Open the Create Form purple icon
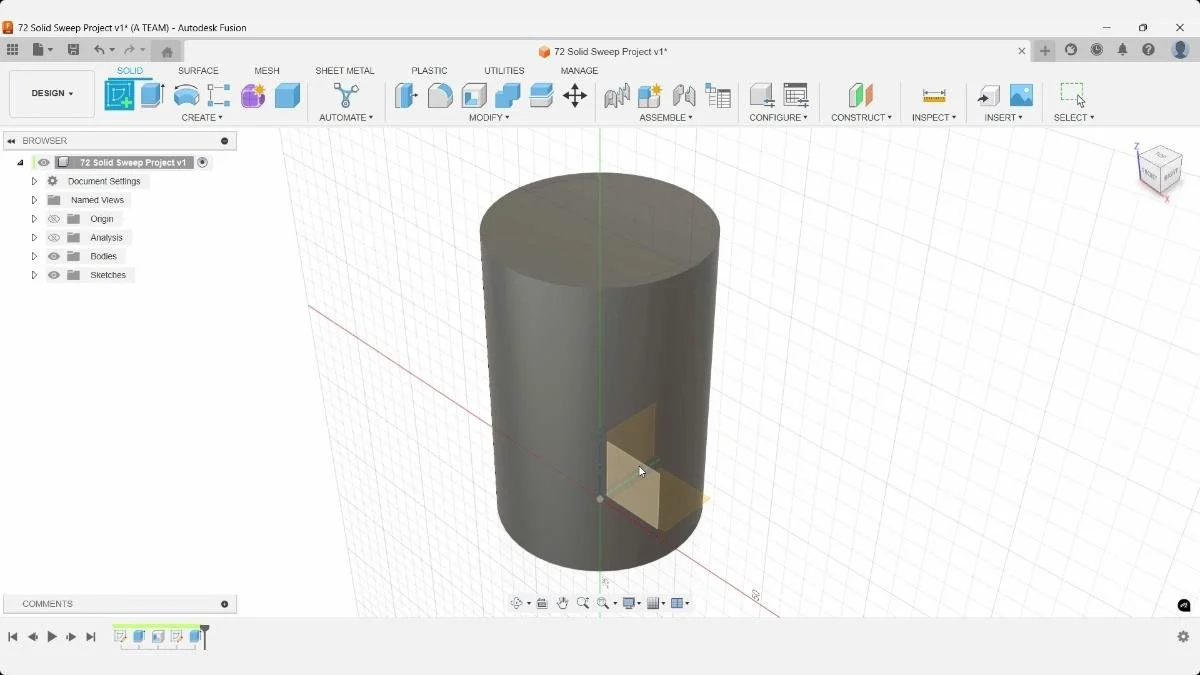 [253, 95]
